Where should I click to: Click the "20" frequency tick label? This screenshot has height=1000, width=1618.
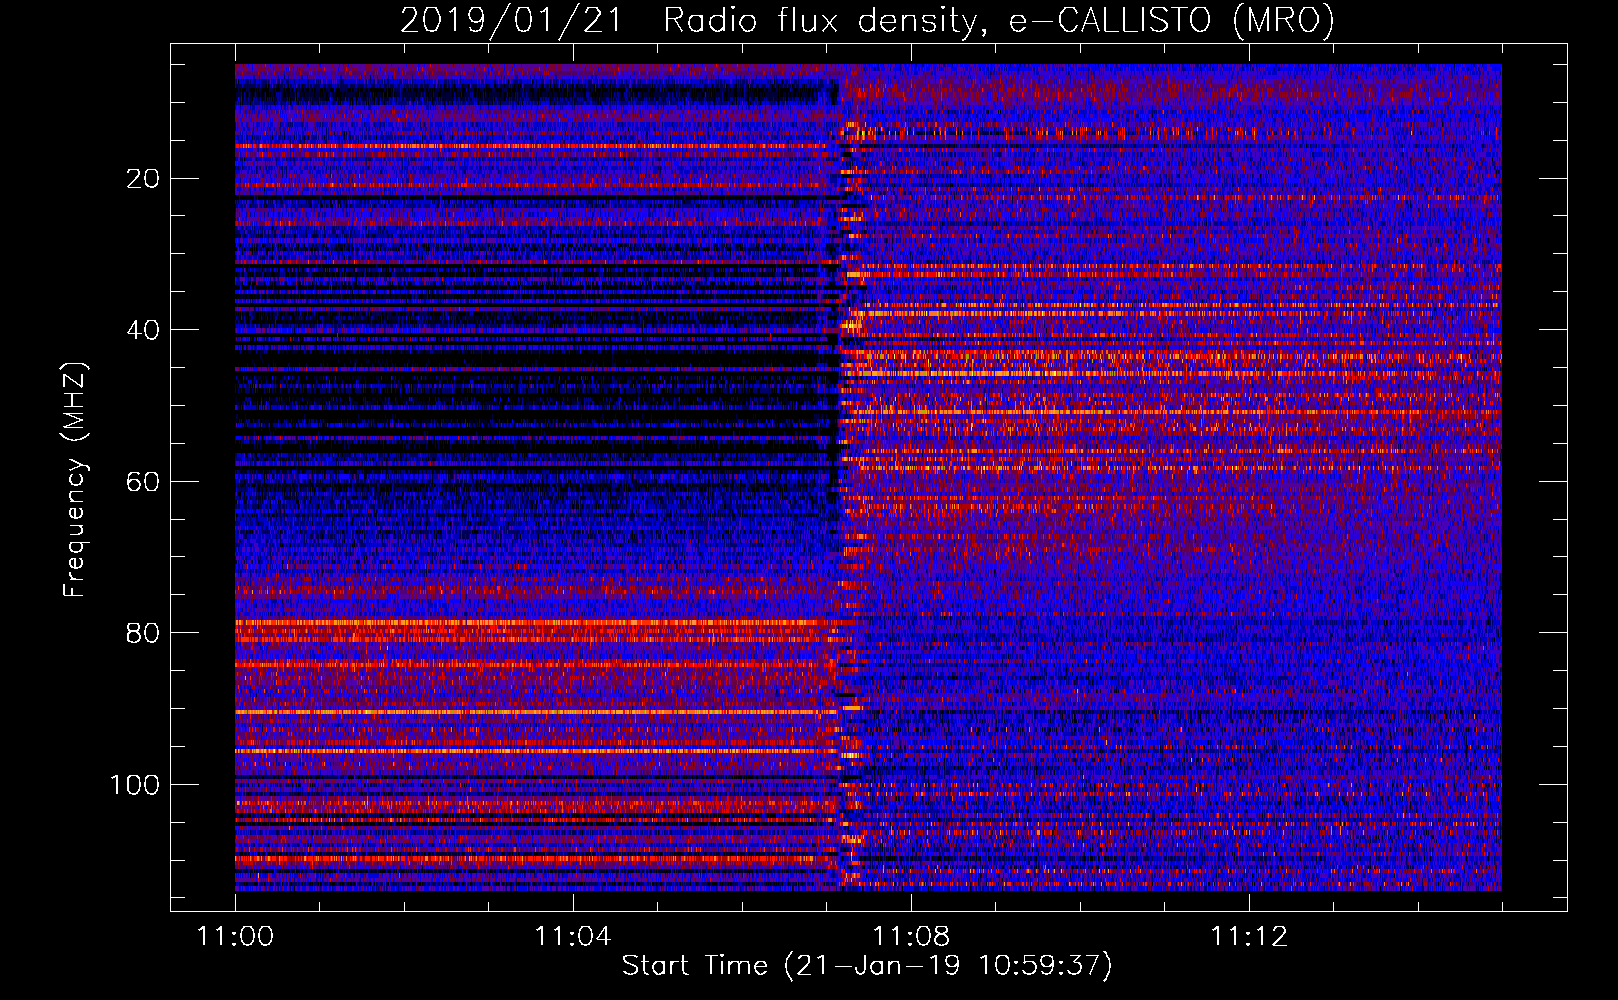tap(144, 179)
